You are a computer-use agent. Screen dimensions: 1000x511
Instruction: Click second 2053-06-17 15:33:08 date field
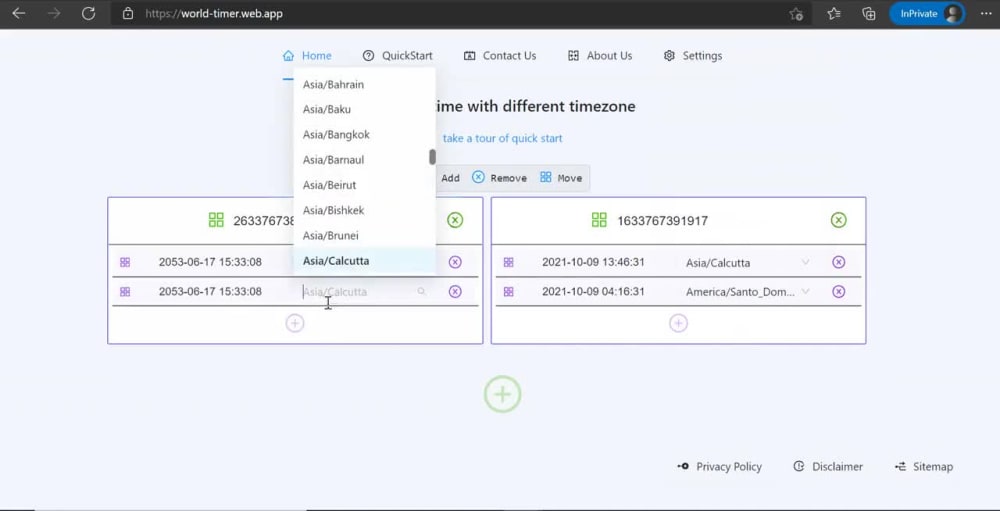tap(210, 292)
